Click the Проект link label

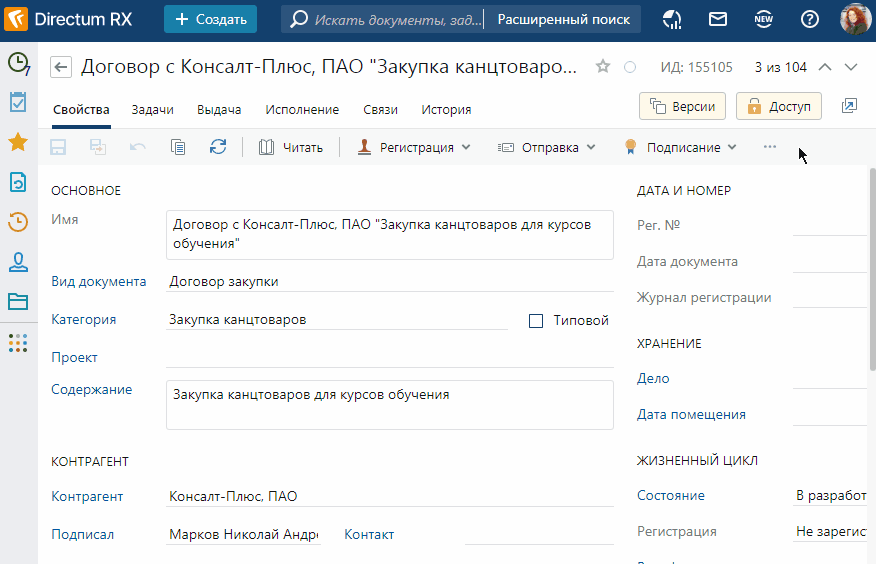[x=74, y=357]
